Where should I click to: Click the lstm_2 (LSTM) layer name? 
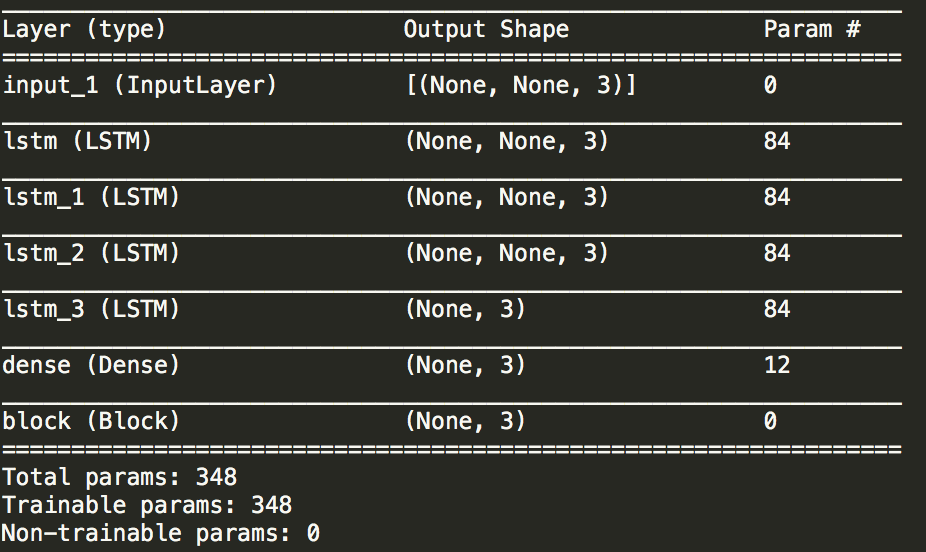pyautogui.click(x=91, y=253)
